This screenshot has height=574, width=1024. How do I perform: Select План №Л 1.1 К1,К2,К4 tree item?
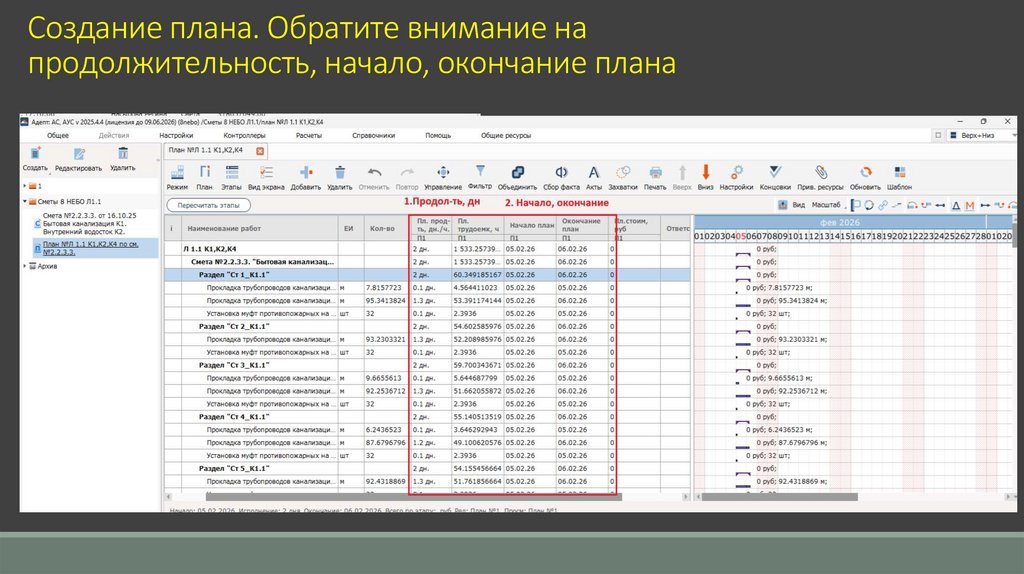[95, 248]
